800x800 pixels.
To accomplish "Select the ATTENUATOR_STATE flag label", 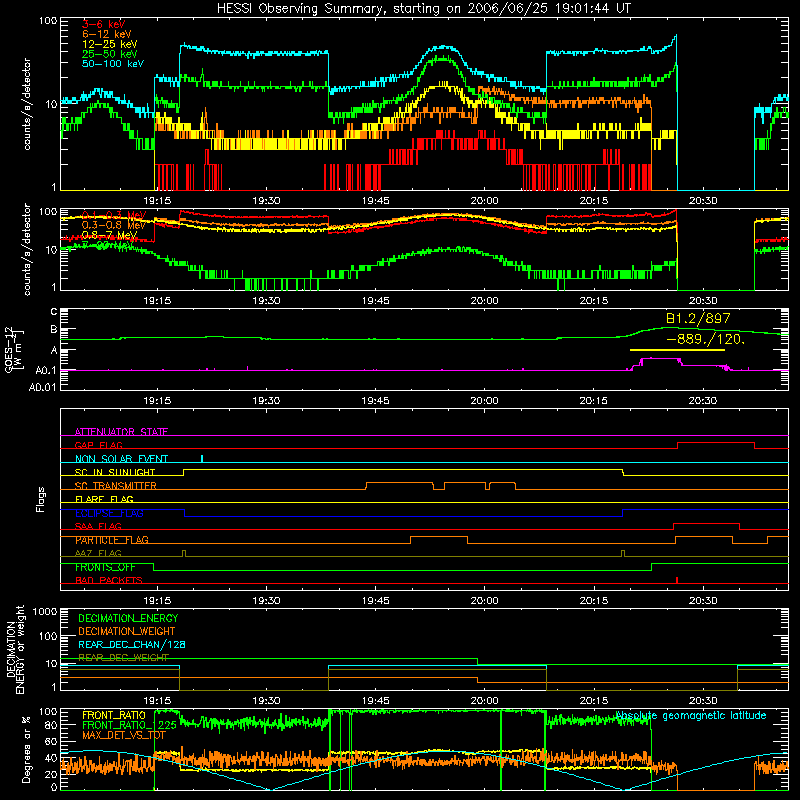I will pyautogui.click(x=121, y=432).
